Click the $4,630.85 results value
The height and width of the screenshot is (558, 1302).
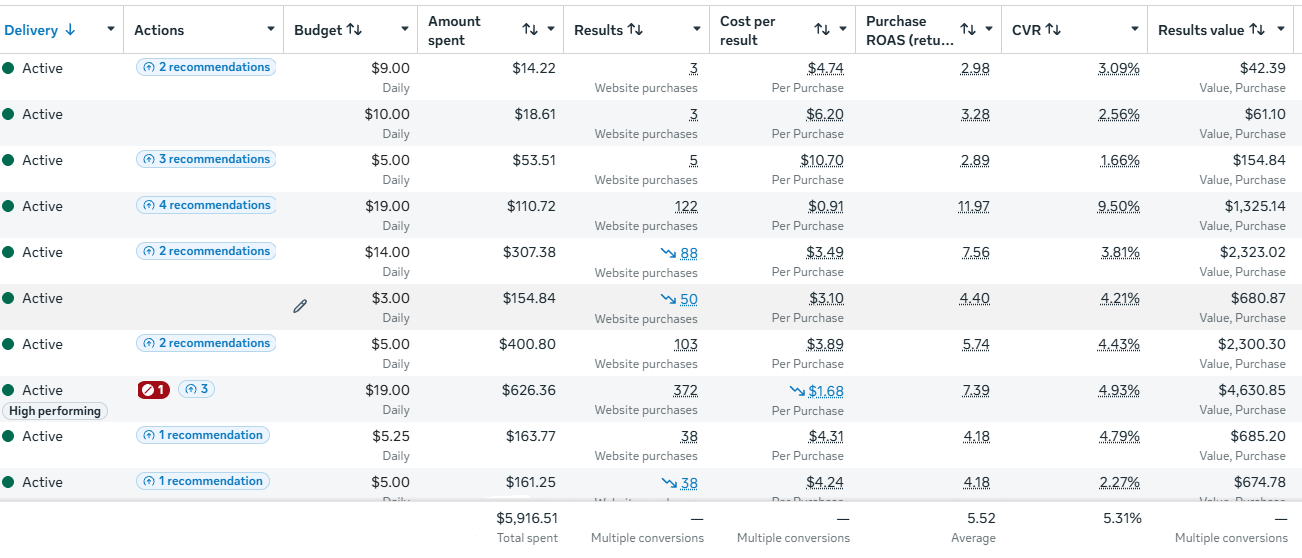(1255, 390)
